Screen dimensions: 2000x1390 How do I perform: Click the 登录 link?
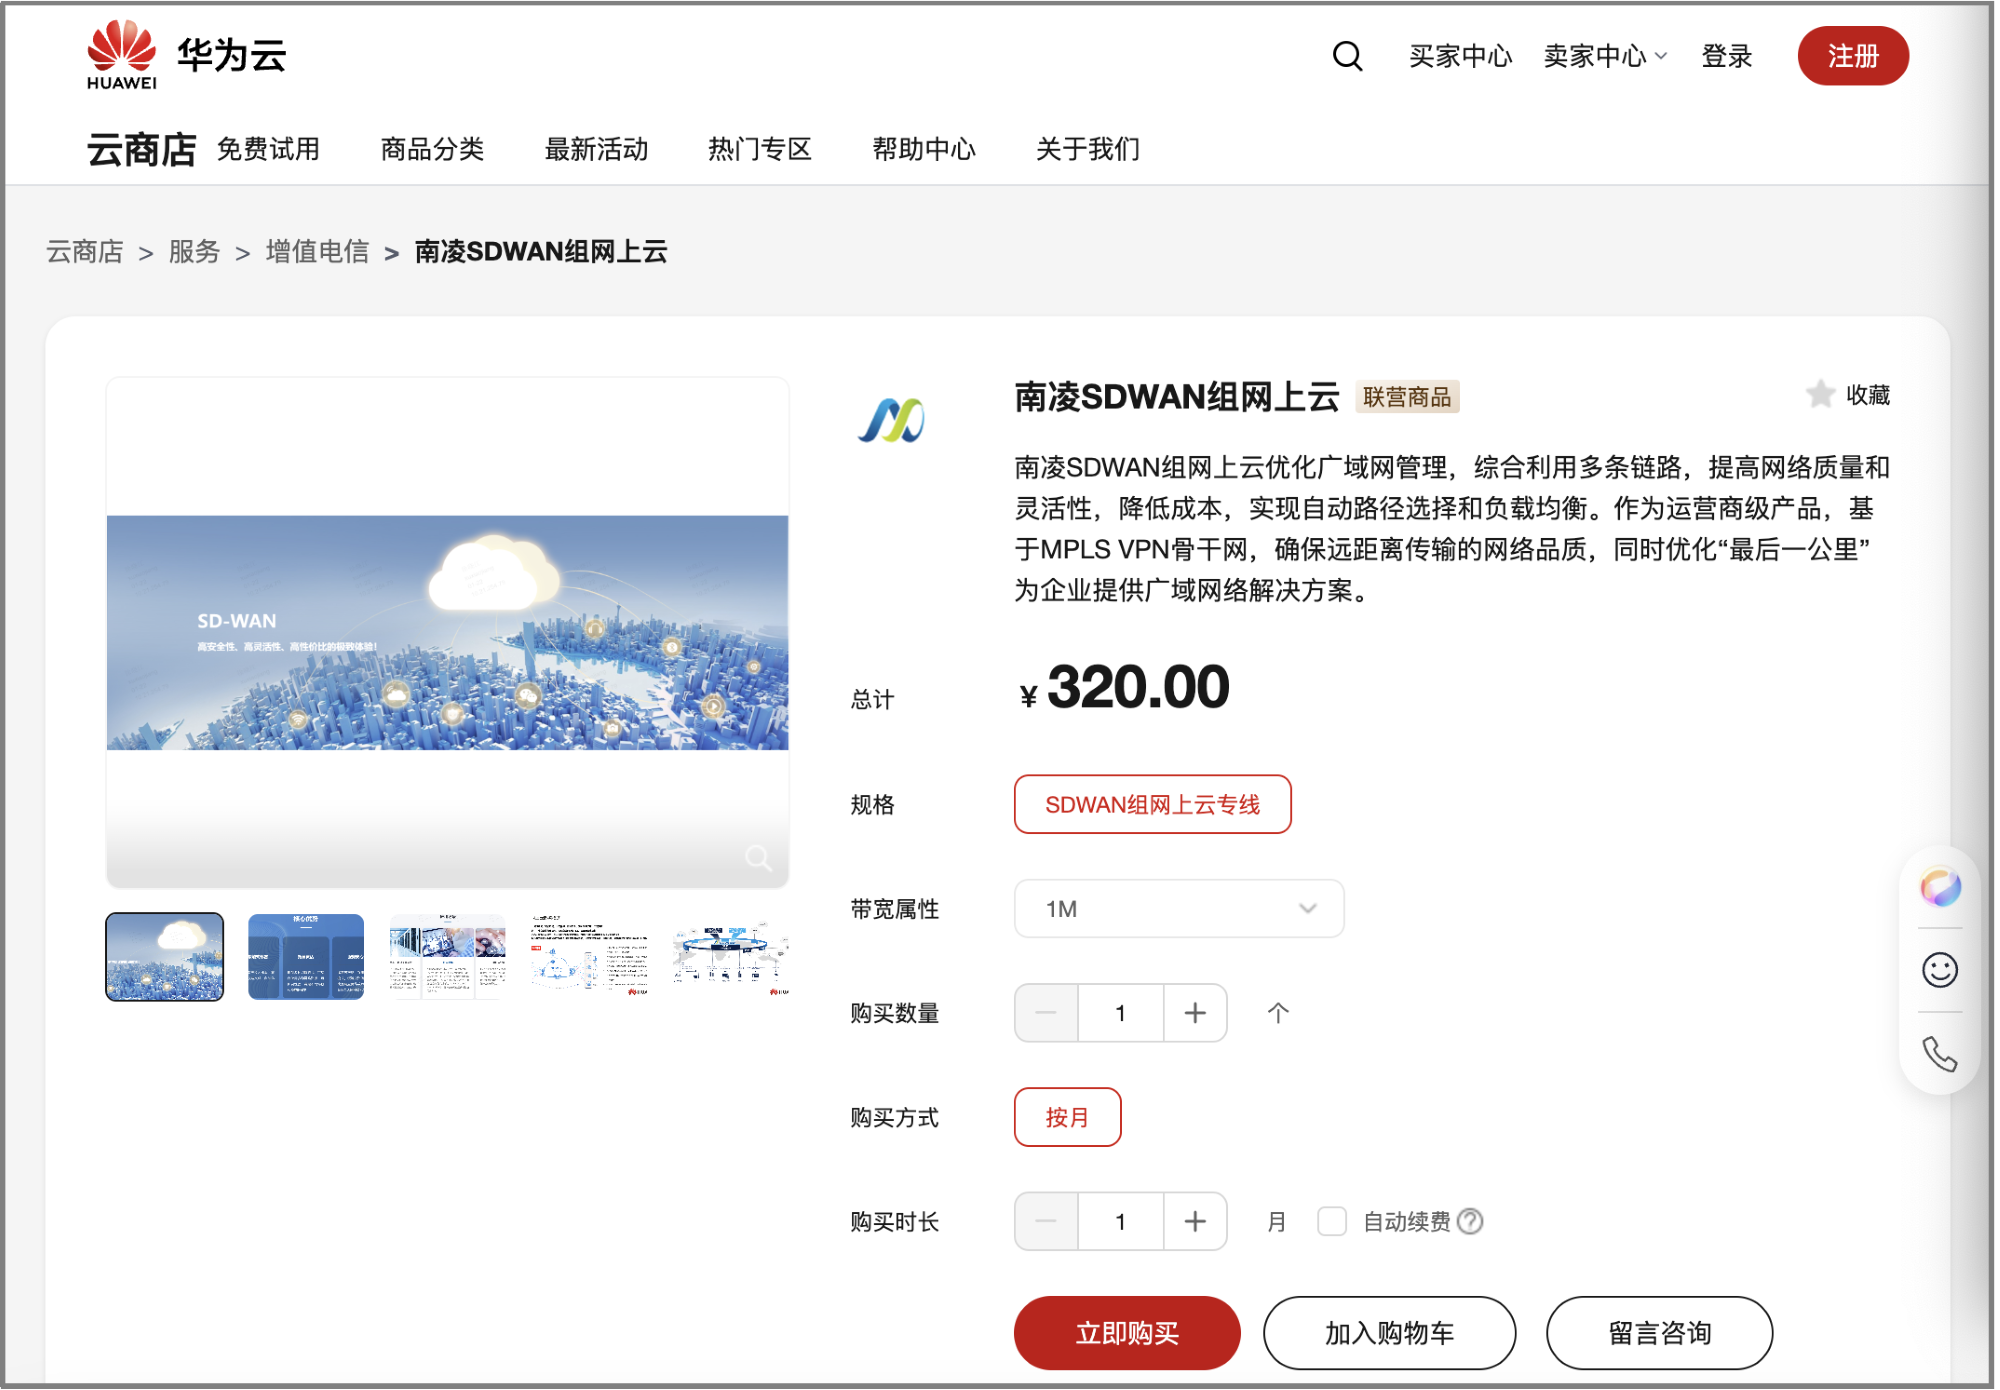pos(1727,56)
